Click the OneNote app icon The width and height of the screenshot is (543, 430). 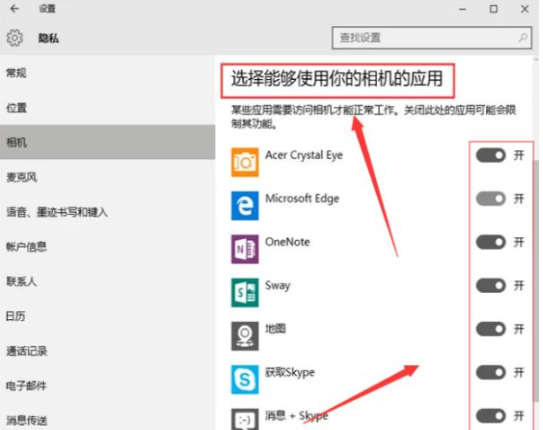tap(245, 249)
